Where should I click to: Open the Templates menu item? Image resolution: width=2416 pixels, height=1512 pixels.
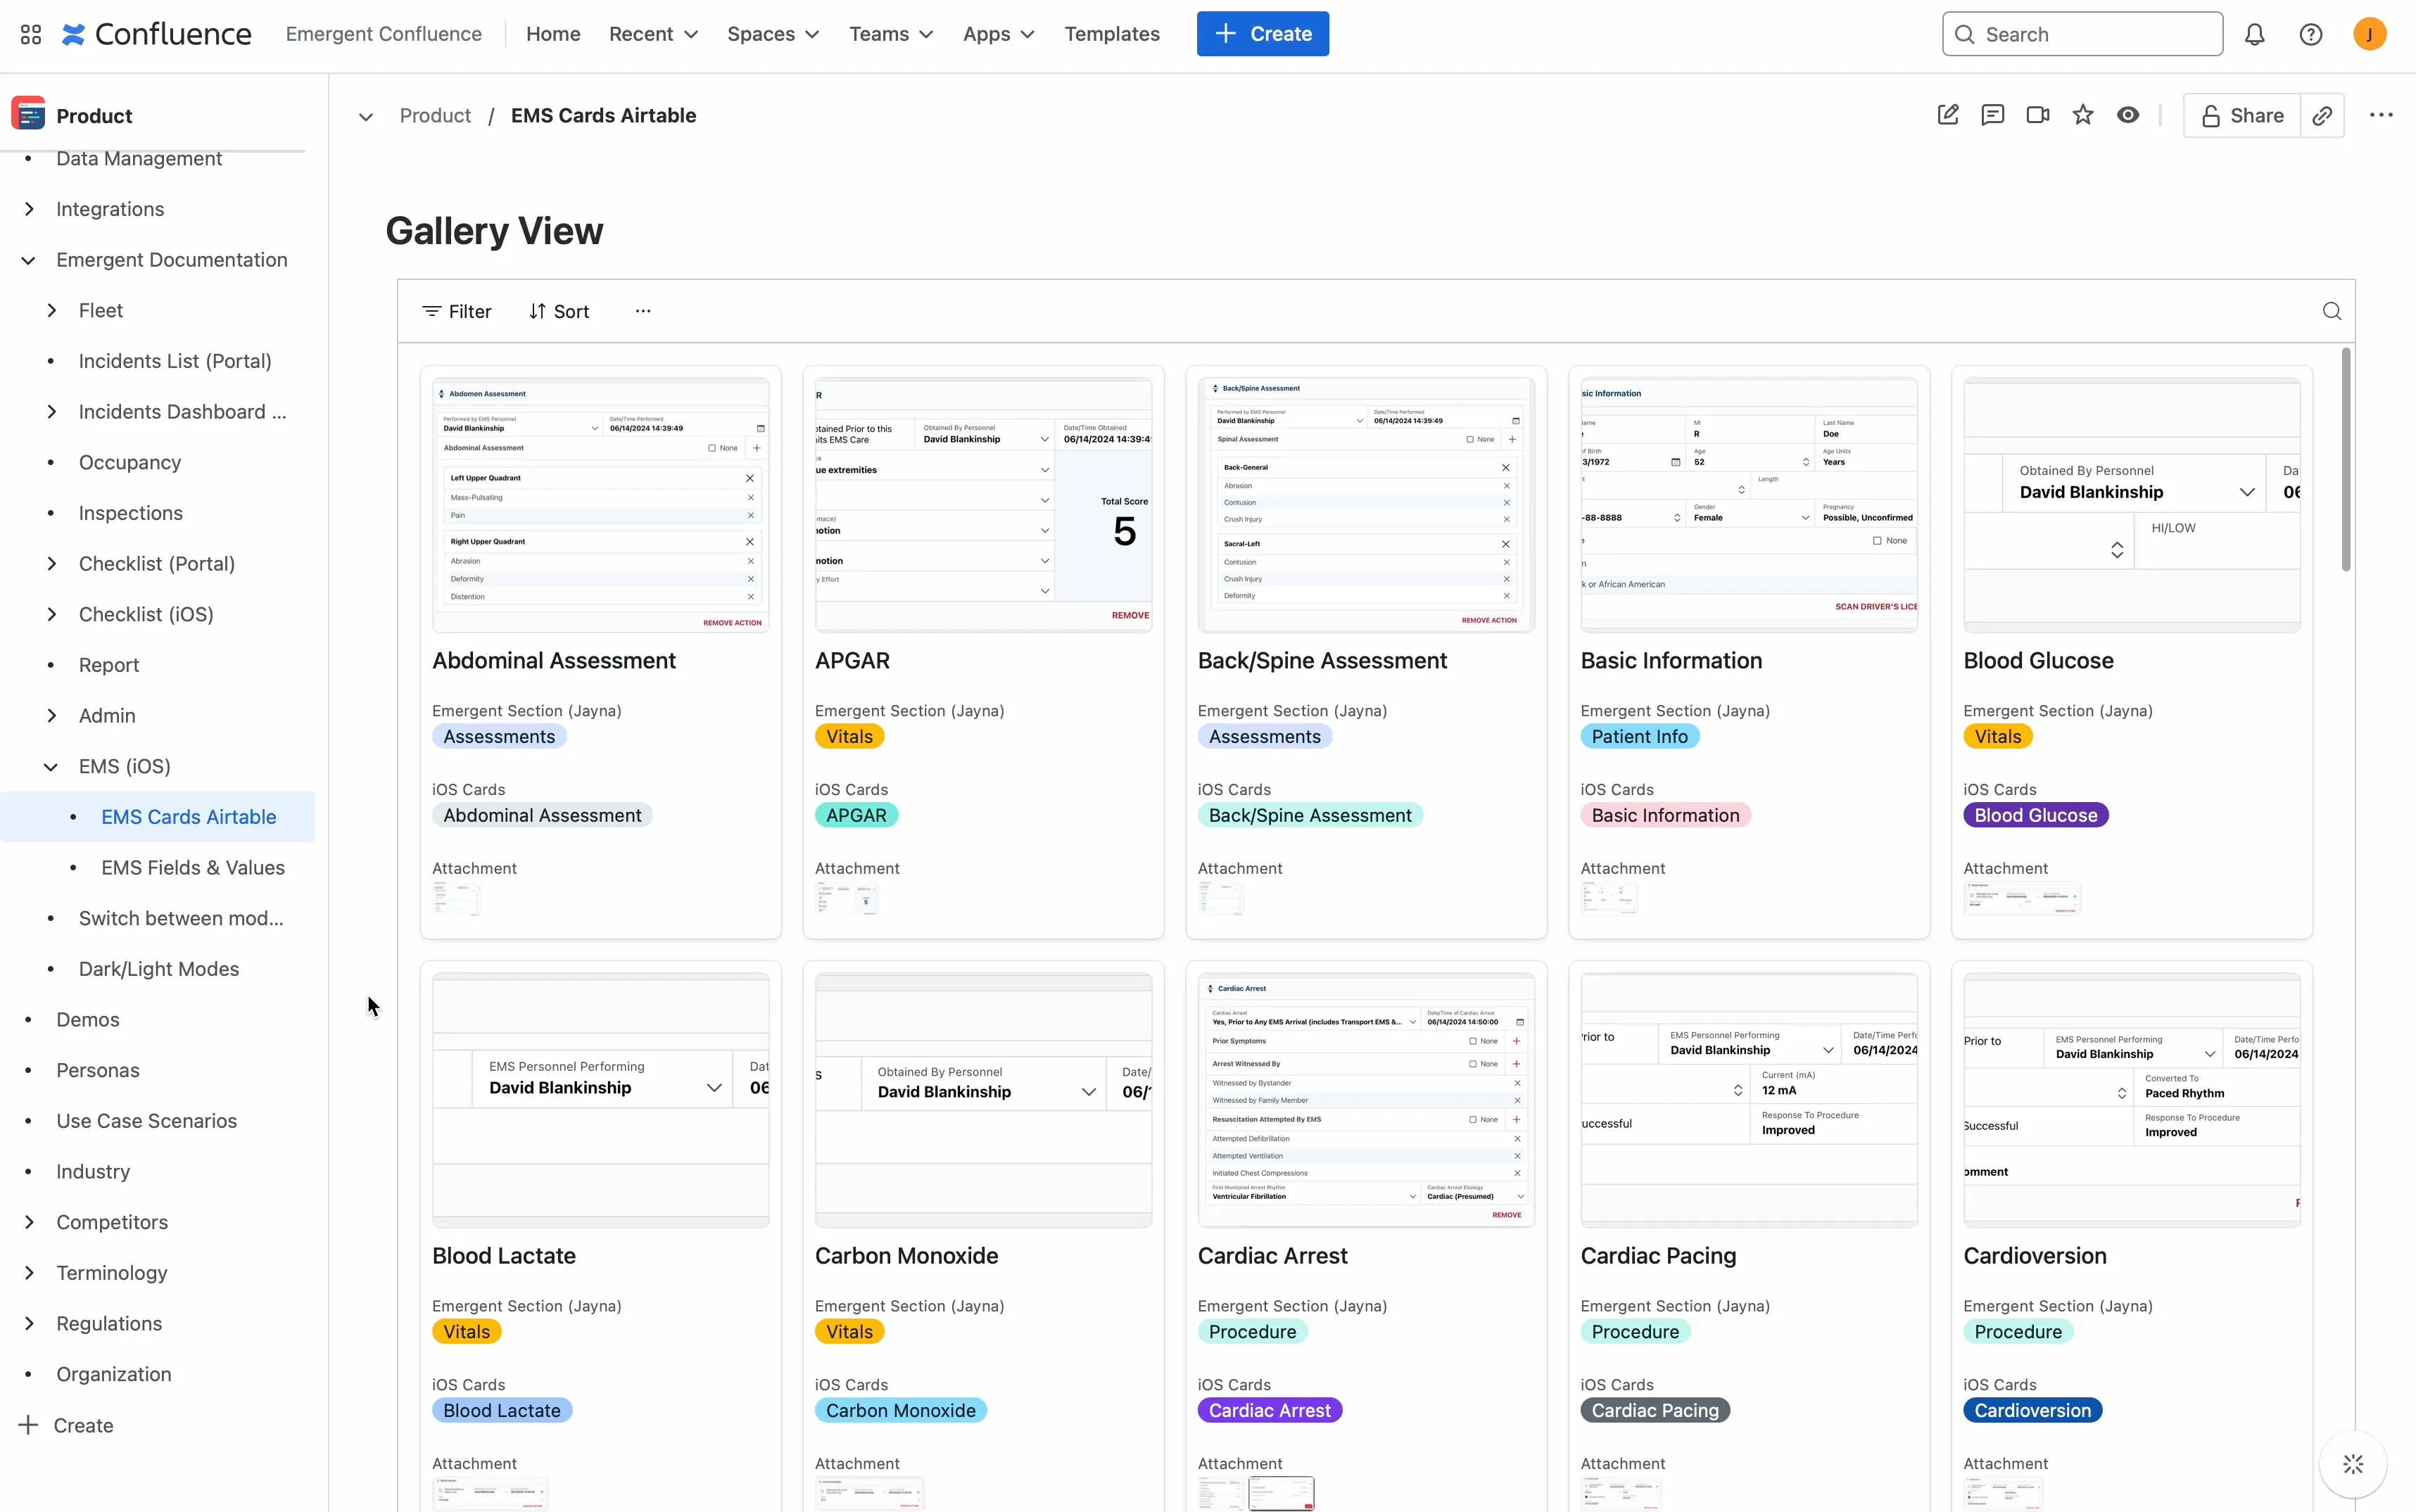click(x=1111, y=34)
